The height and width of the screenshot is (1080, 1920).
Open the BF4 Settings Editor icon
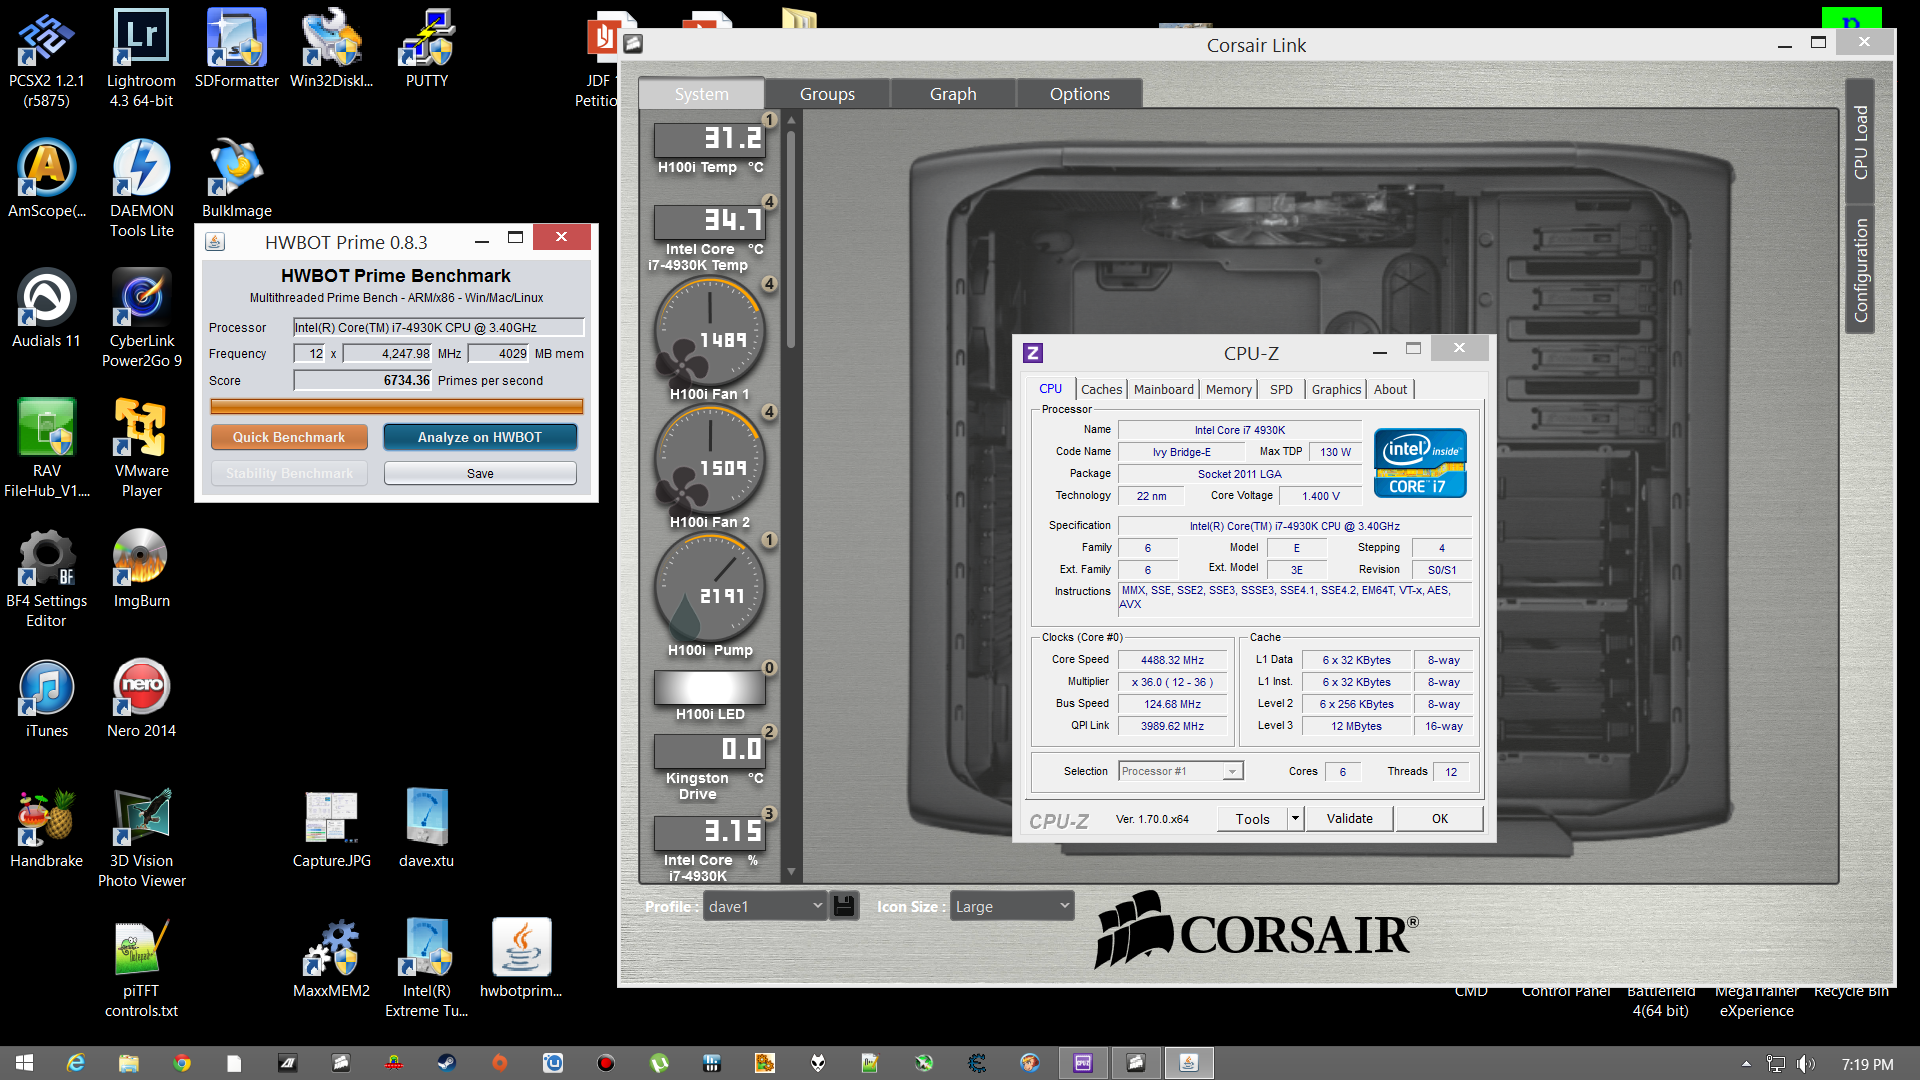tap(46, 580)
